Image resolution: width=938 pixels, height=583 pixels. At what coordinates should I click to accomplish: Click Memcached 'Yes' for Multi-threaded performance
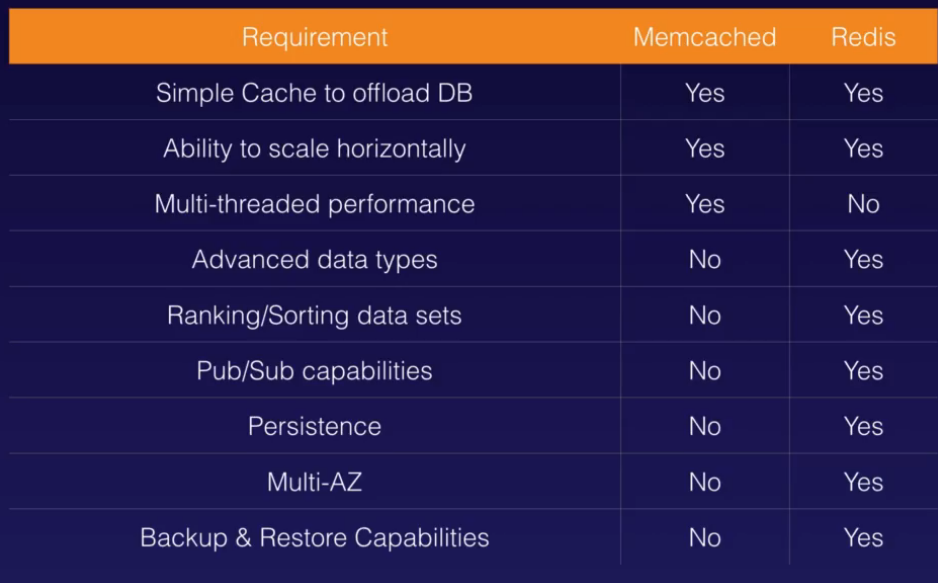[x=704, y=204]
